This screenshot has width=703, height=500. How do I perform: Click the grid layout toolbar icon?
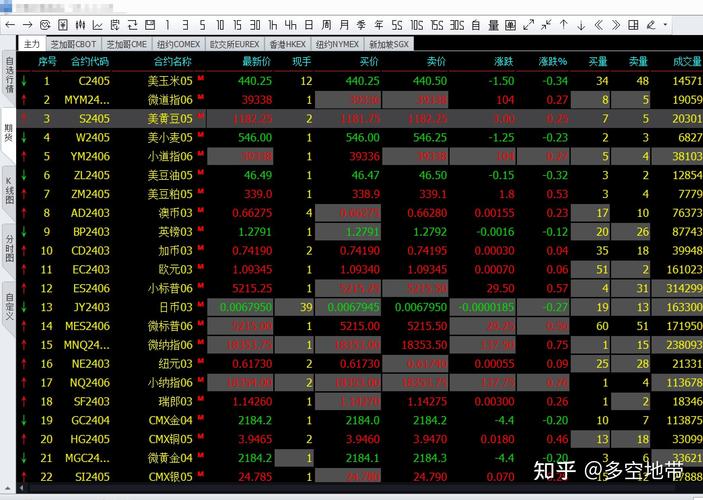tap(634, 24)
